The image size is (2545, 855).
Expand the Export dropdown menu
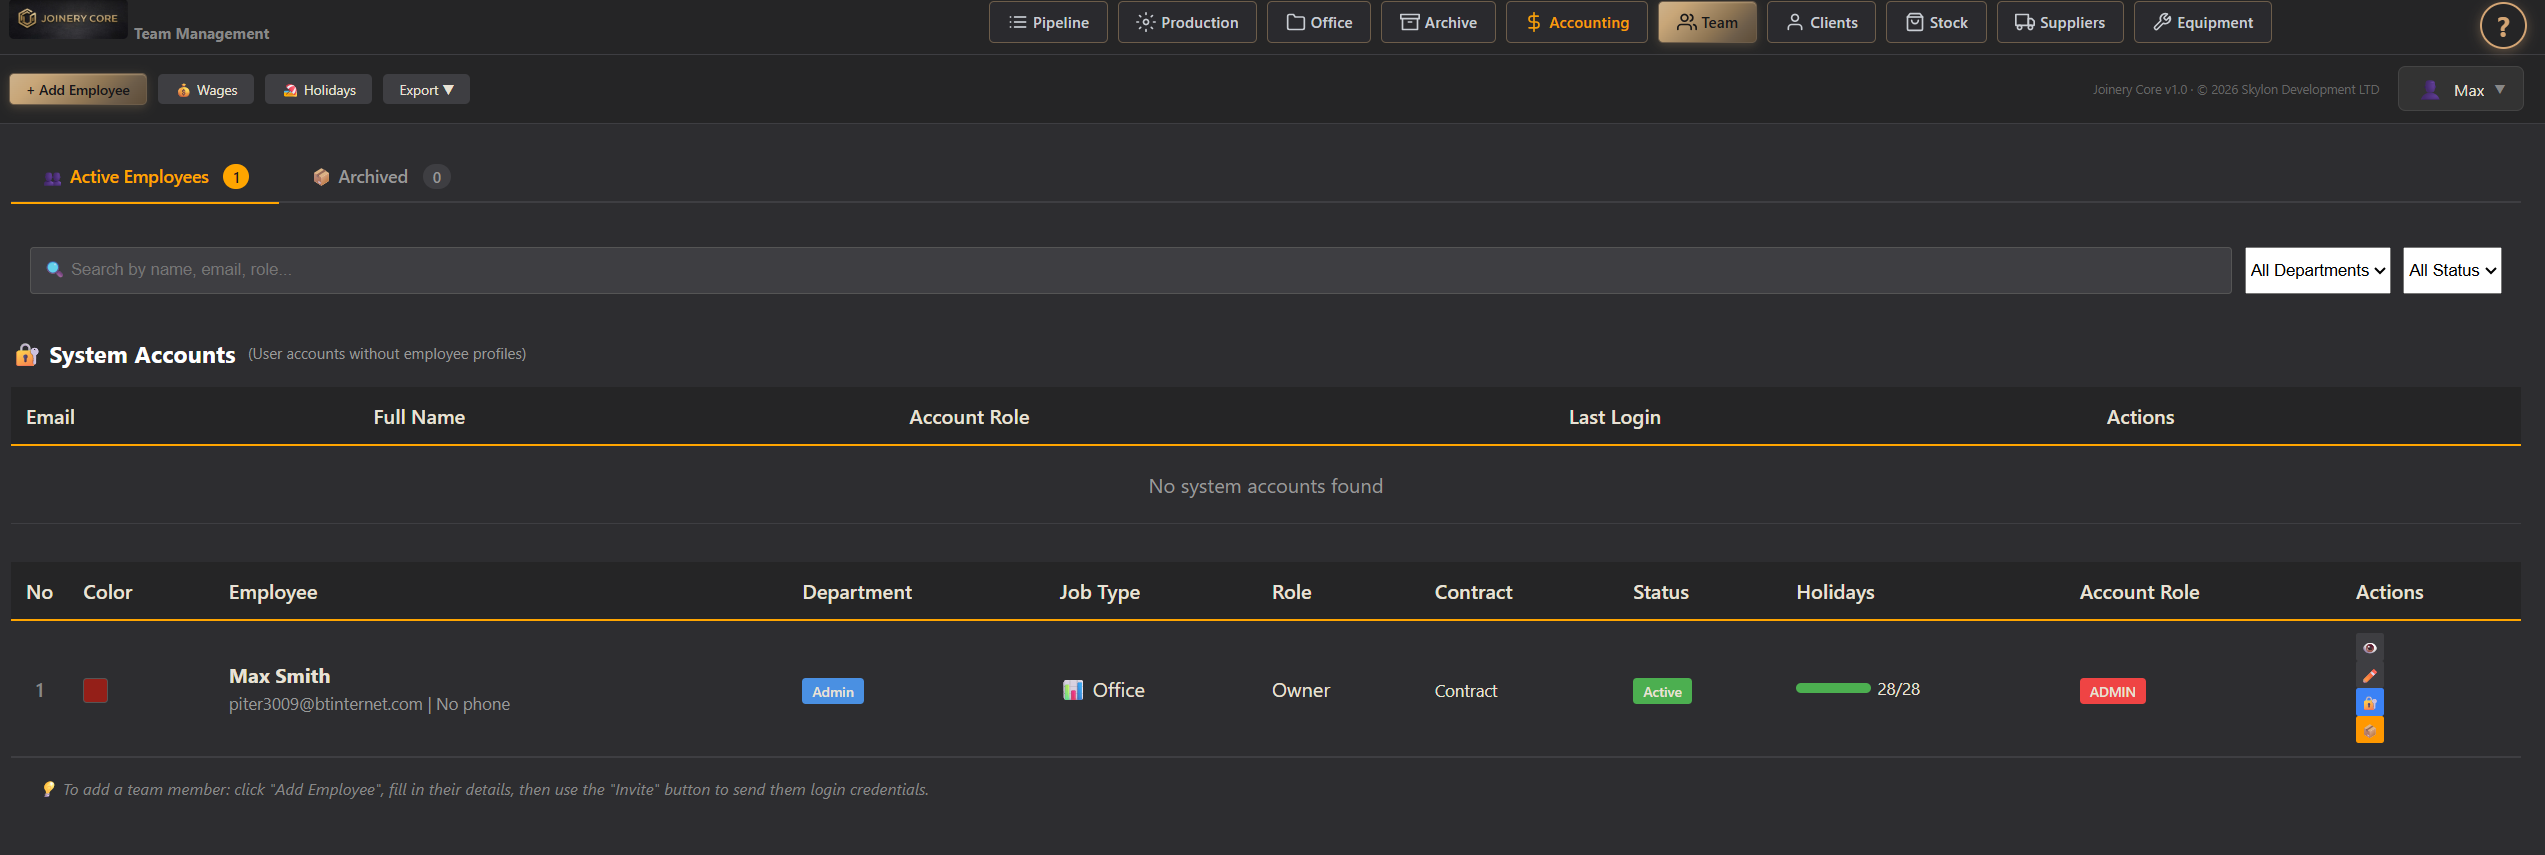point(426,90)
